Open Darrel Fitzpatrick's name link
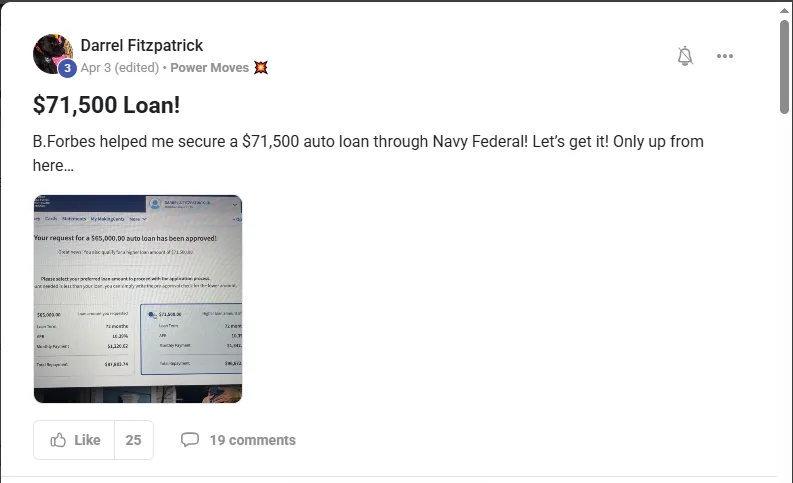This screenshot has width=793, height=483. [x=141, y=45]
